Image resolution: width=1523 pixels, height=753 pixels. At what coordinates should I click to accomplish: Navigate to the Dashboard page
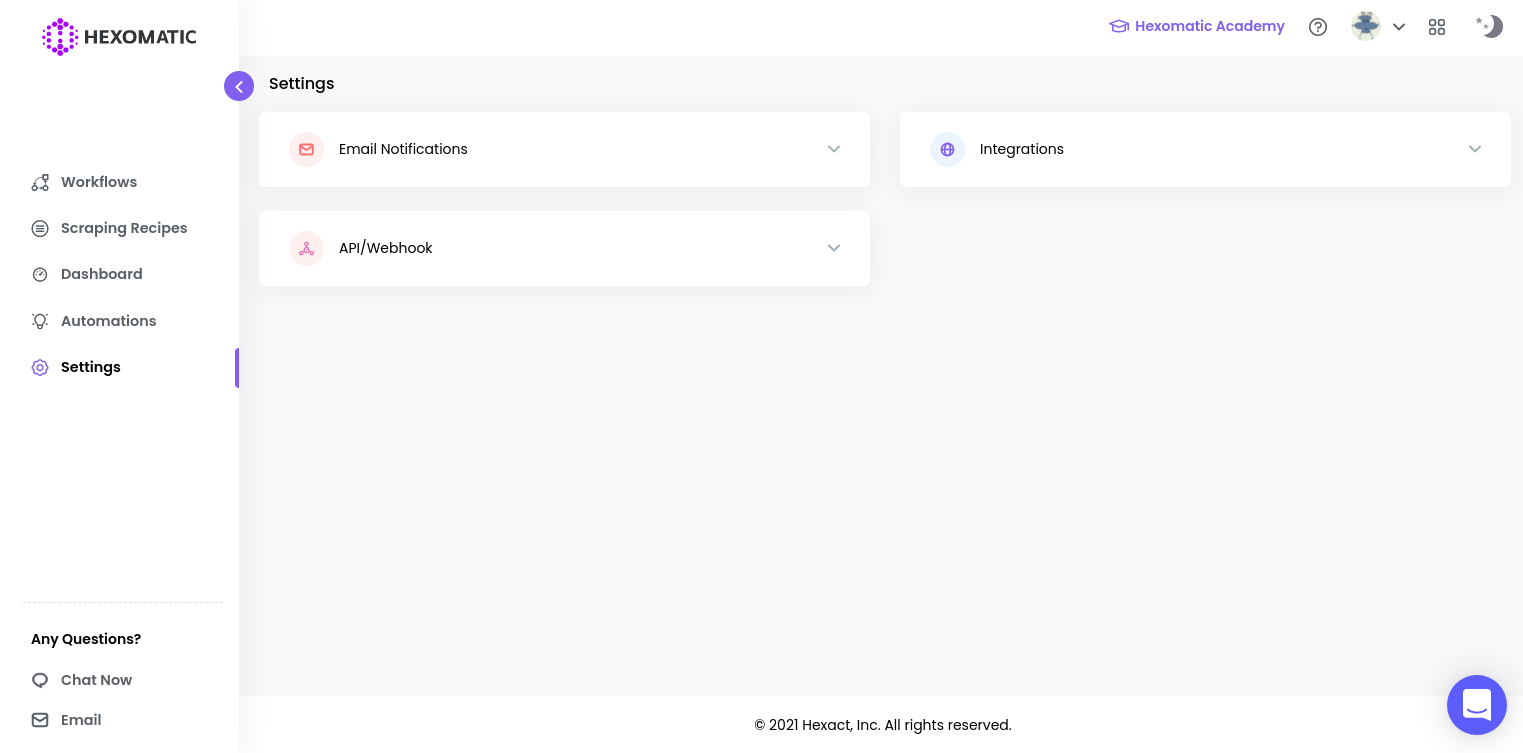(101, 274)
